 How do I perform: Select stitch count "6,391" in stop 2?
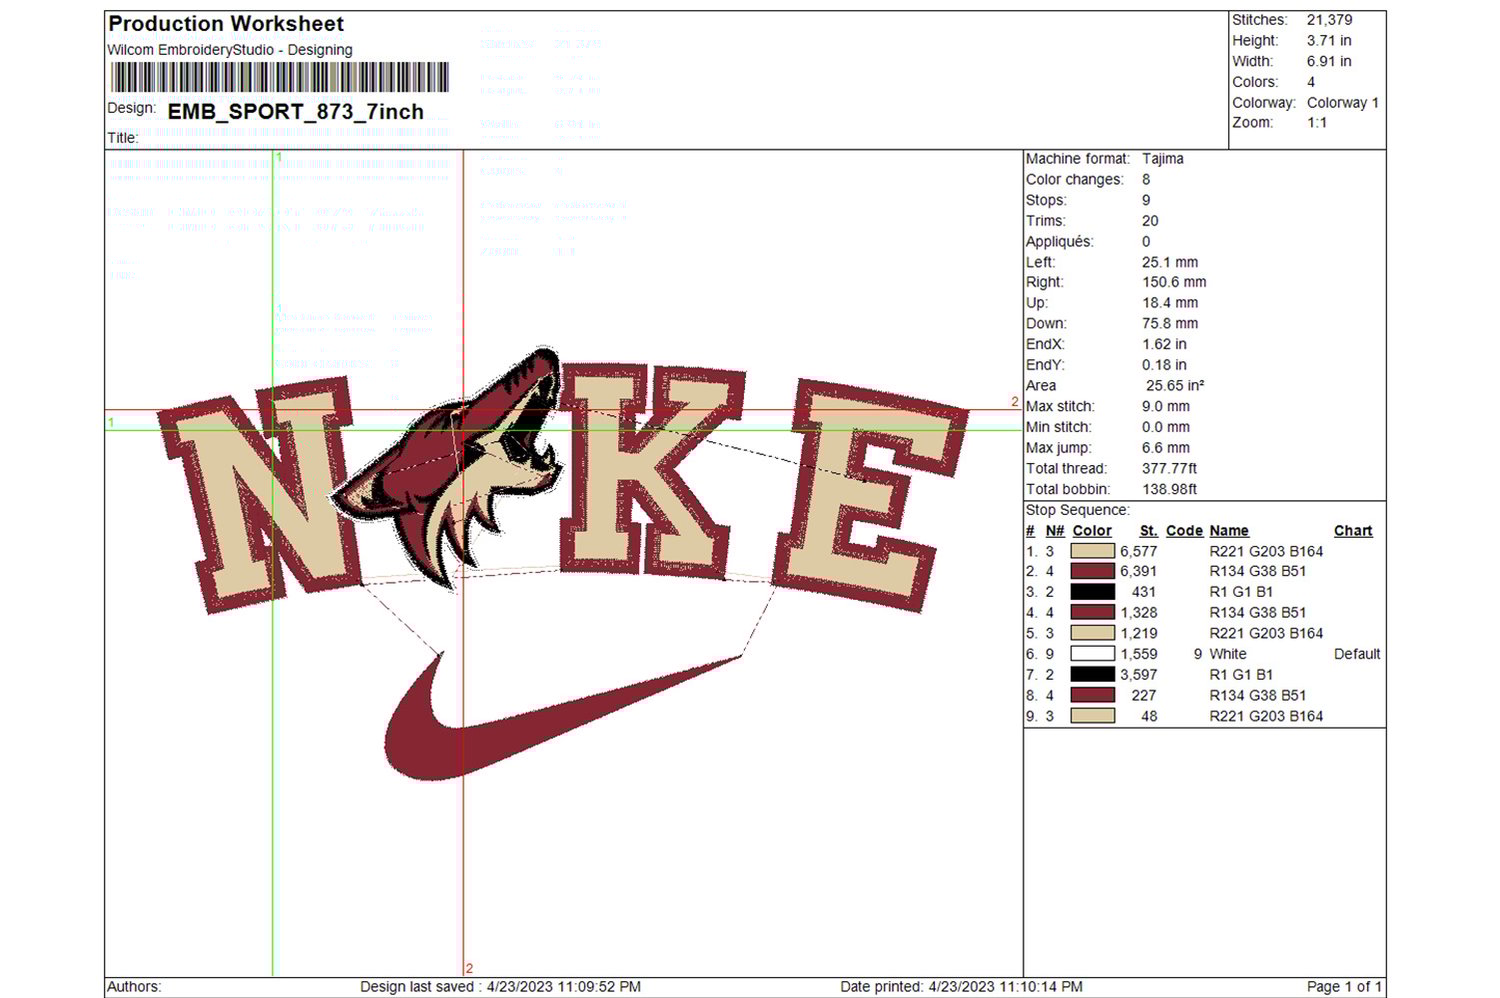1139,571
